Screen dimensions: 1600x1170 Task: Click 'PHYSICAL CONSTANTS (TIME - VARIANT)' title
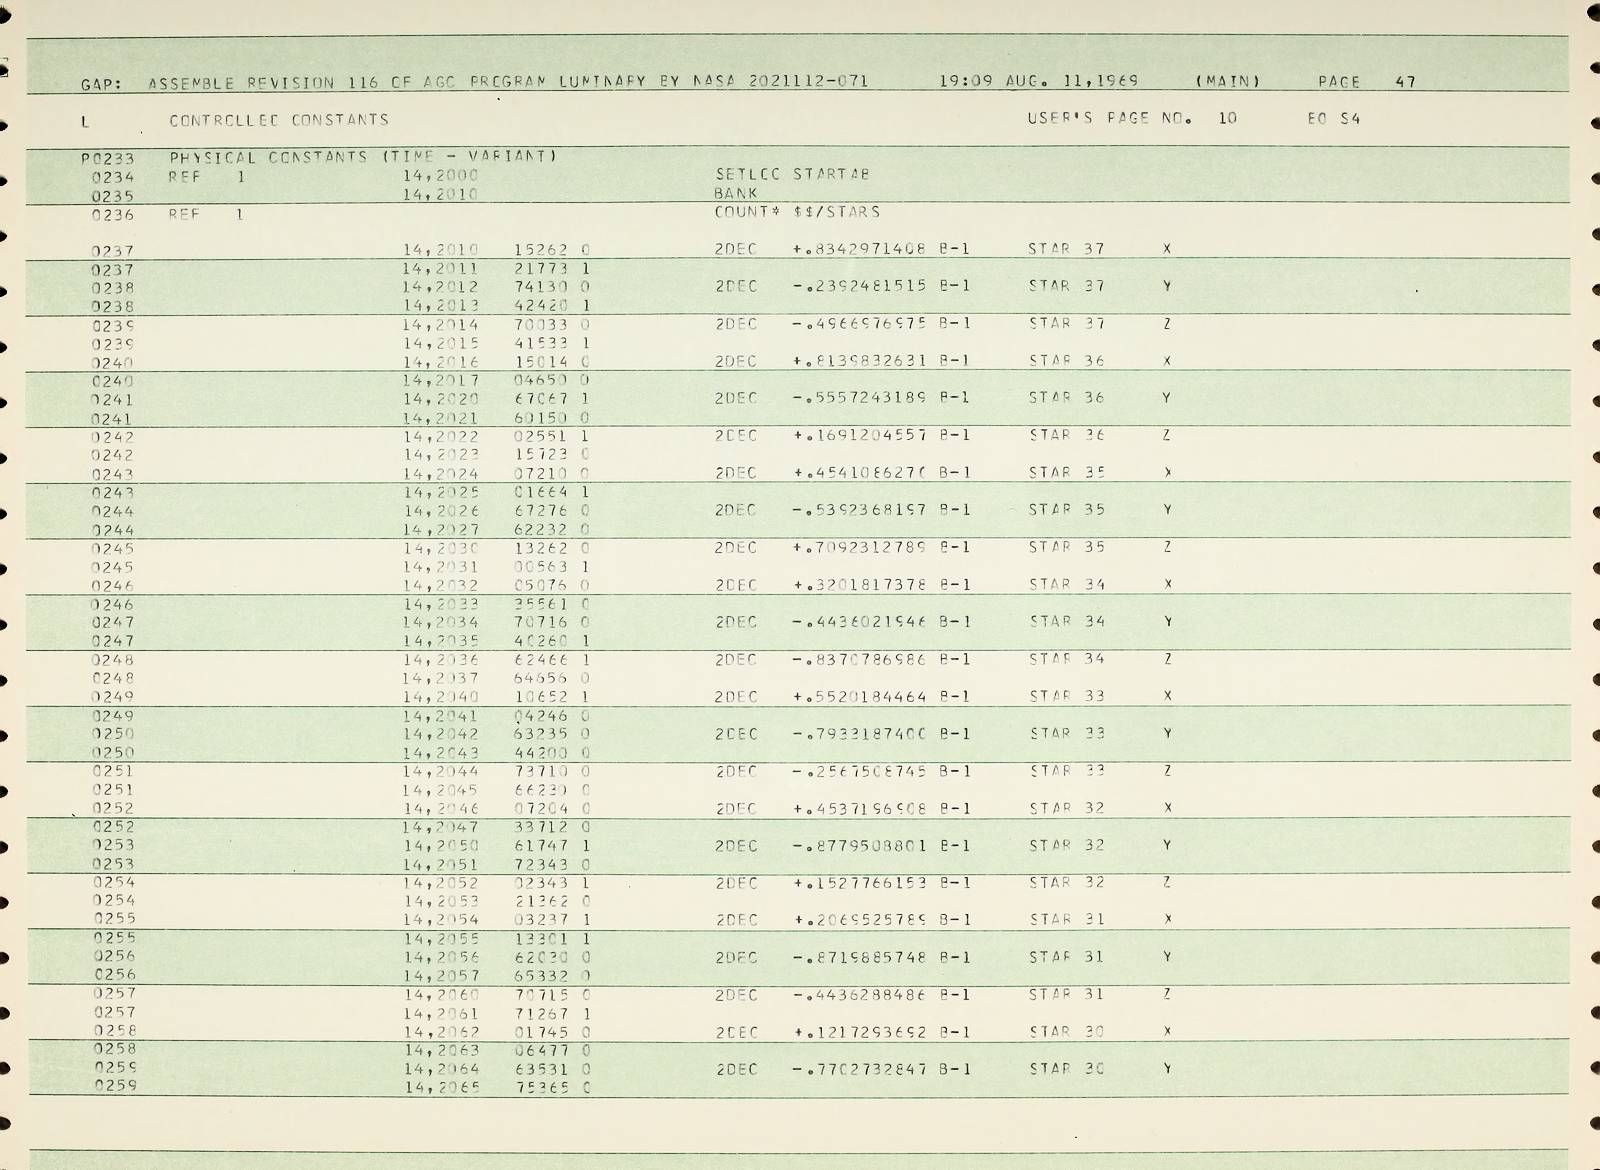coord(363,157)
